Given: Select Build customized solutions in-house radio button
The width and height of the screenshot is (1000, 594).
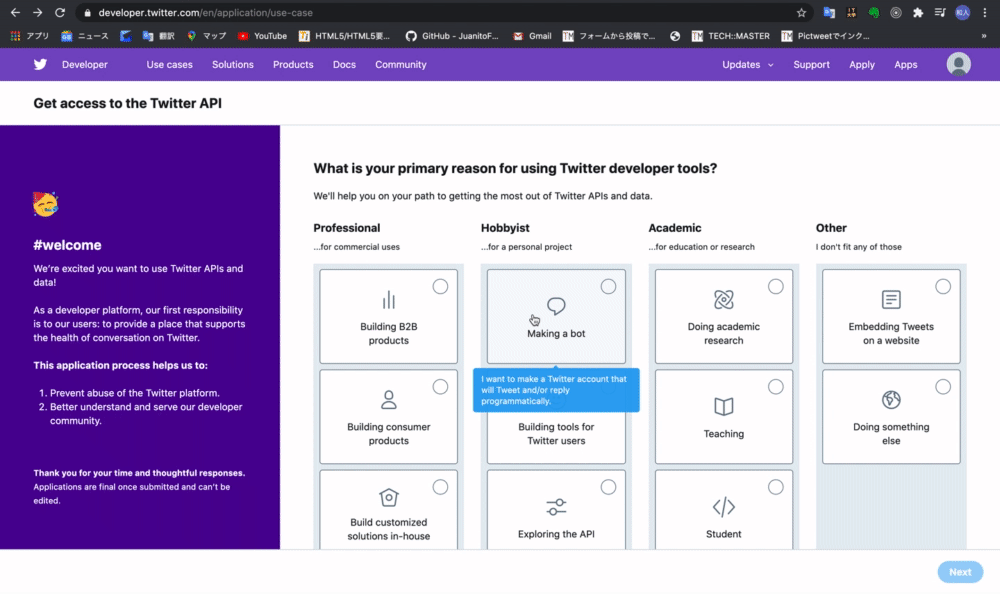Looking at the screenshot, I should (x=440, y=487).
